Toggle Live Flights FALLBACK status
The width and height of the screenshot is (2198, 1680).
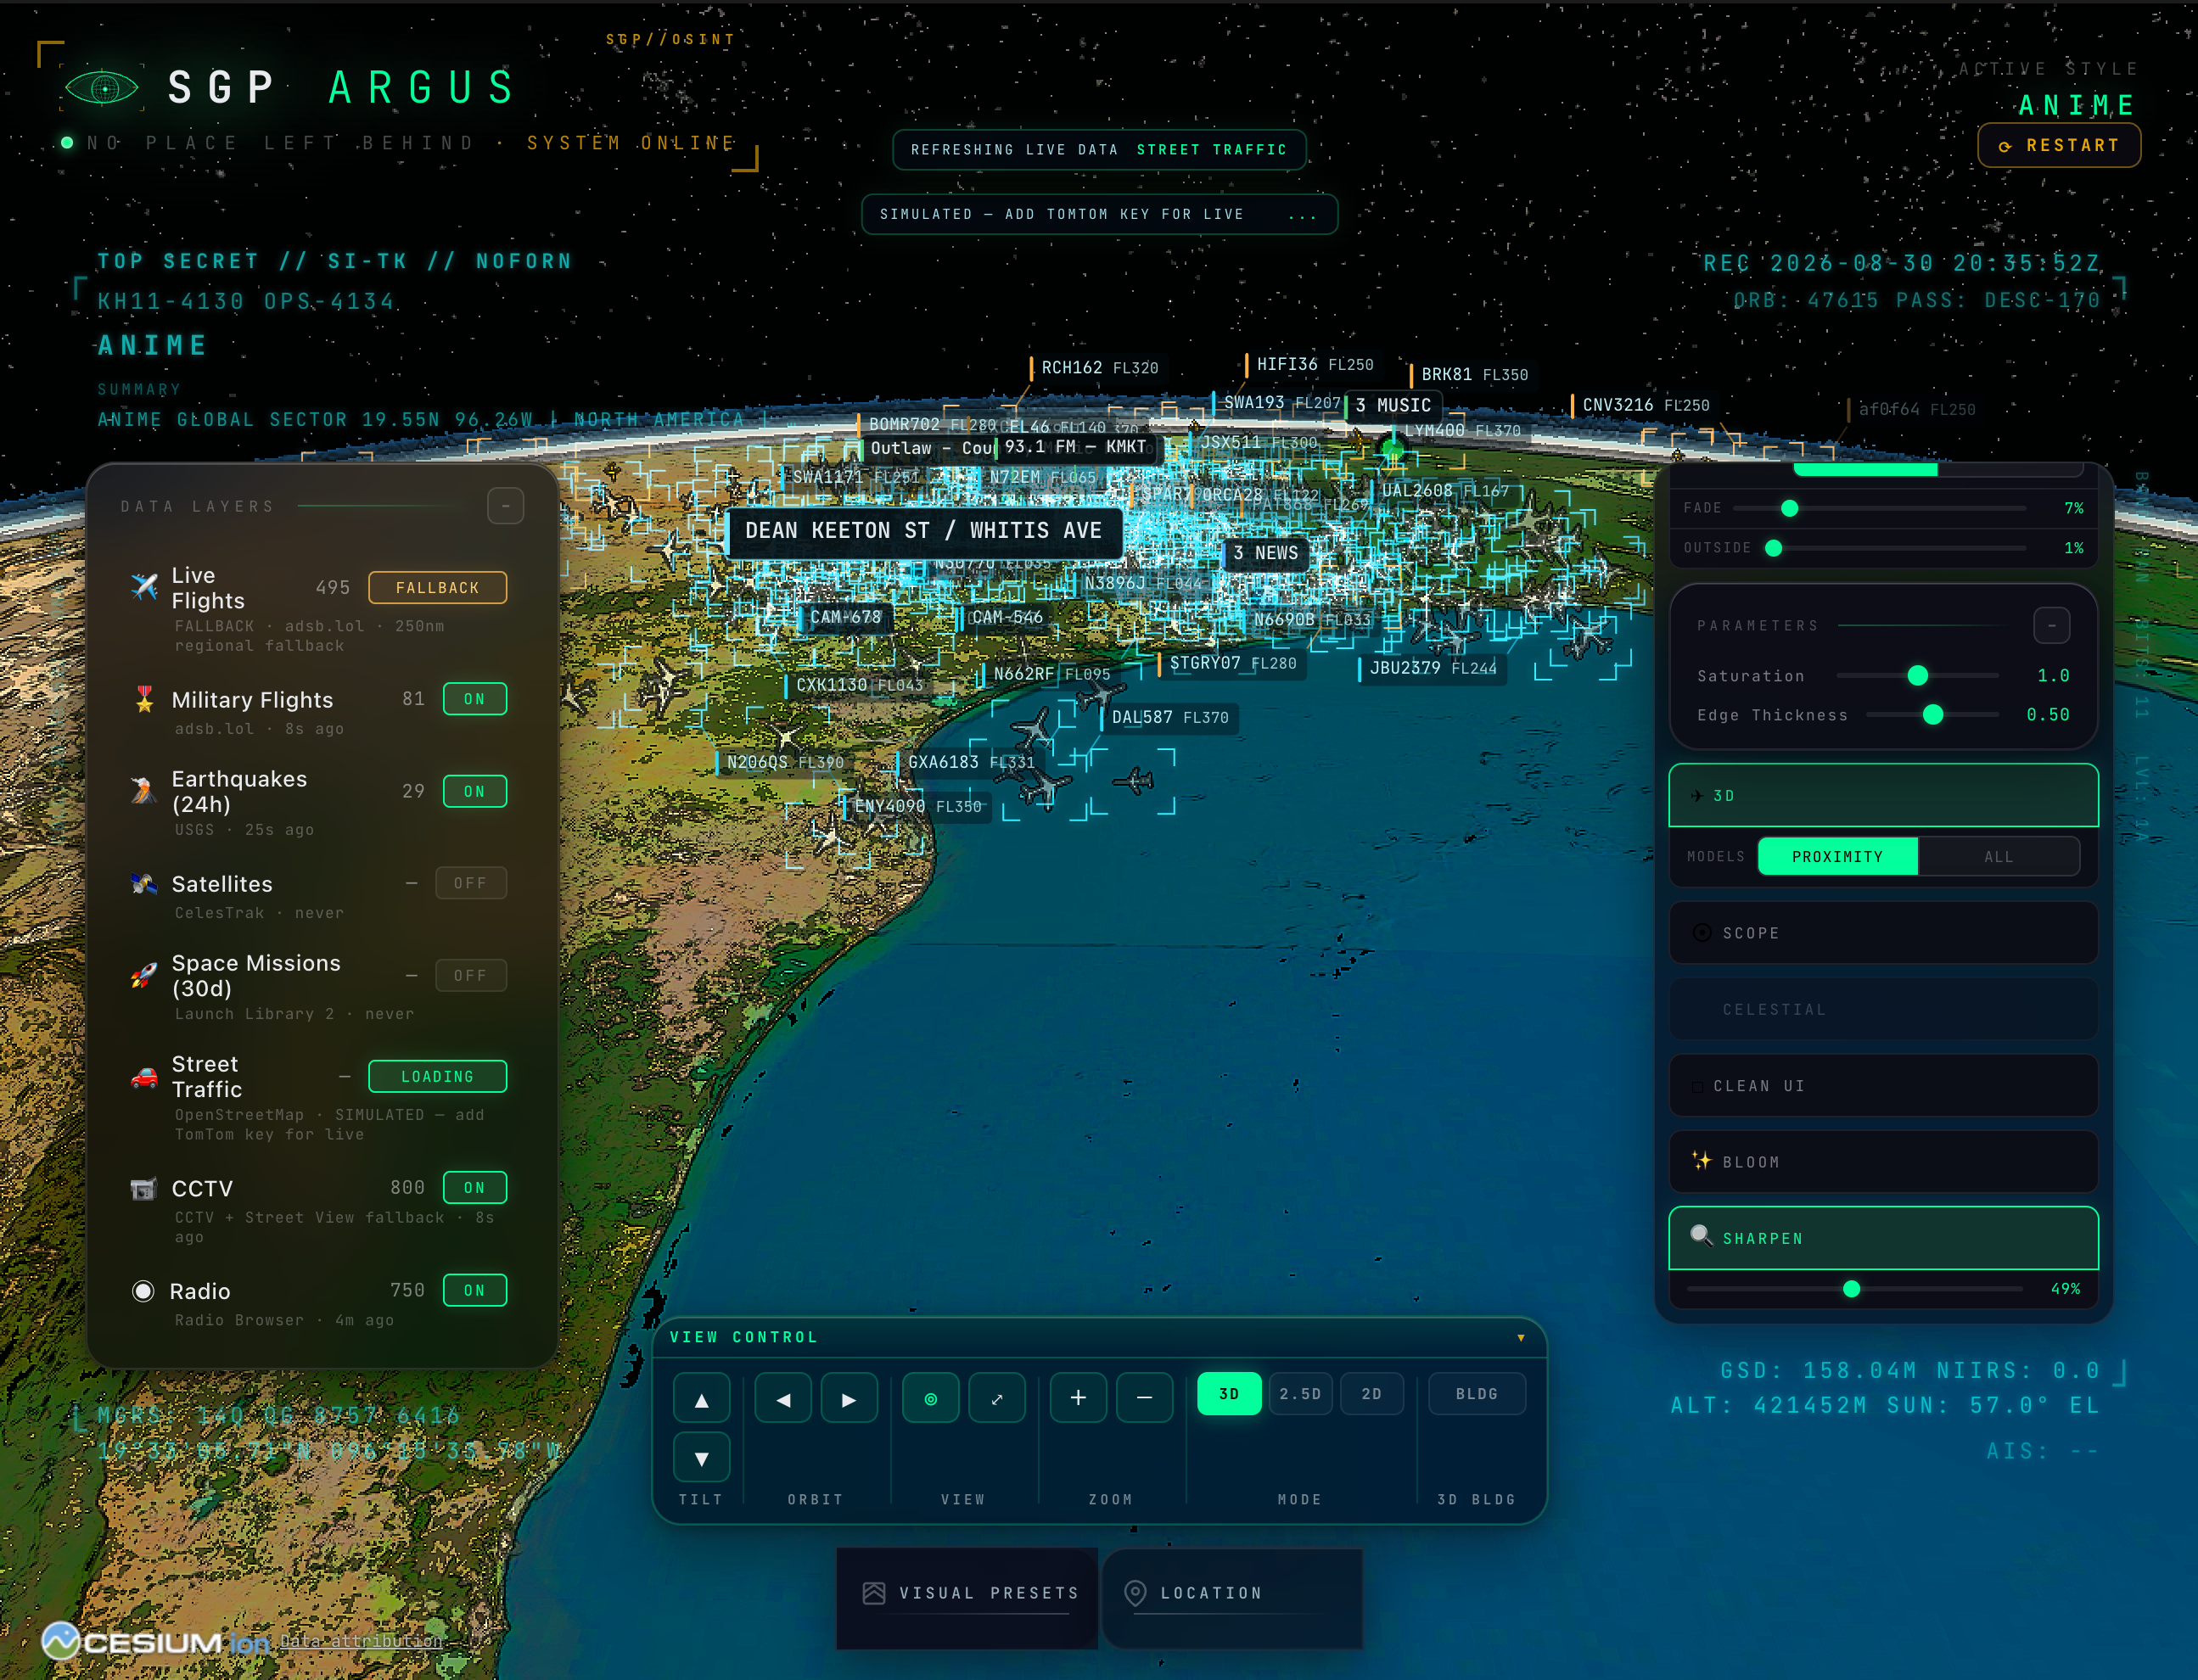pyautogui.click(x=437, y=588)
